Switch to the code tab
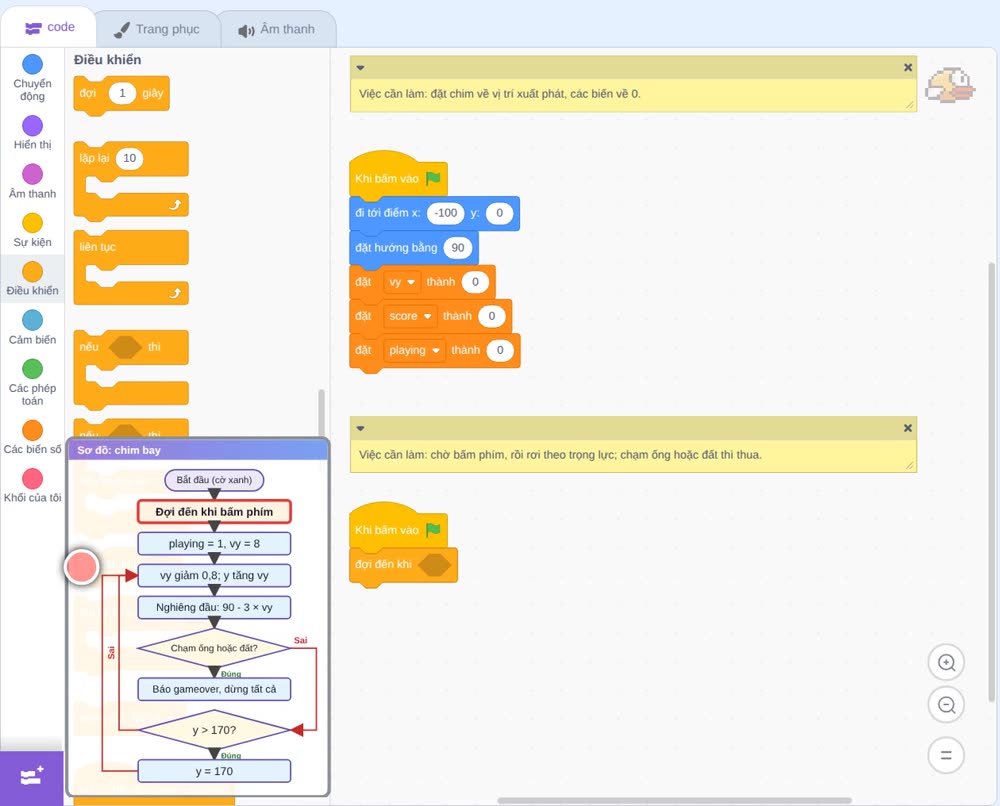The height and width of the screenshot is (806, 1000). click(x=49, y=27)
